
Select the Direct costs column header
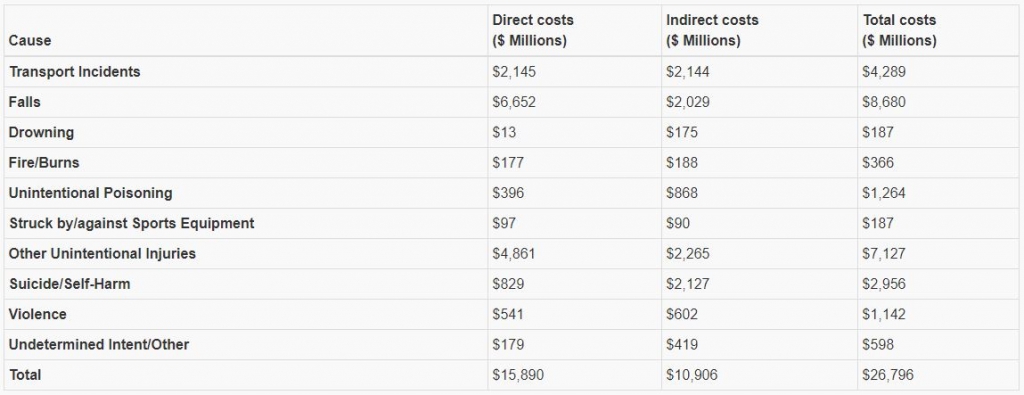[533, 30]
